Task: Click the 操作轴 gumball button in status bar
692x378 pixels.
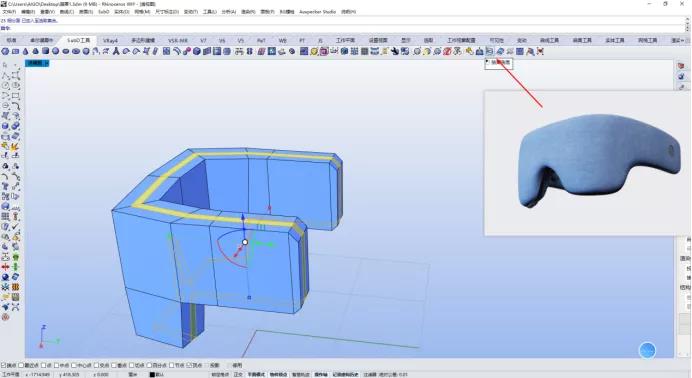Action: (x=321, y=374)
